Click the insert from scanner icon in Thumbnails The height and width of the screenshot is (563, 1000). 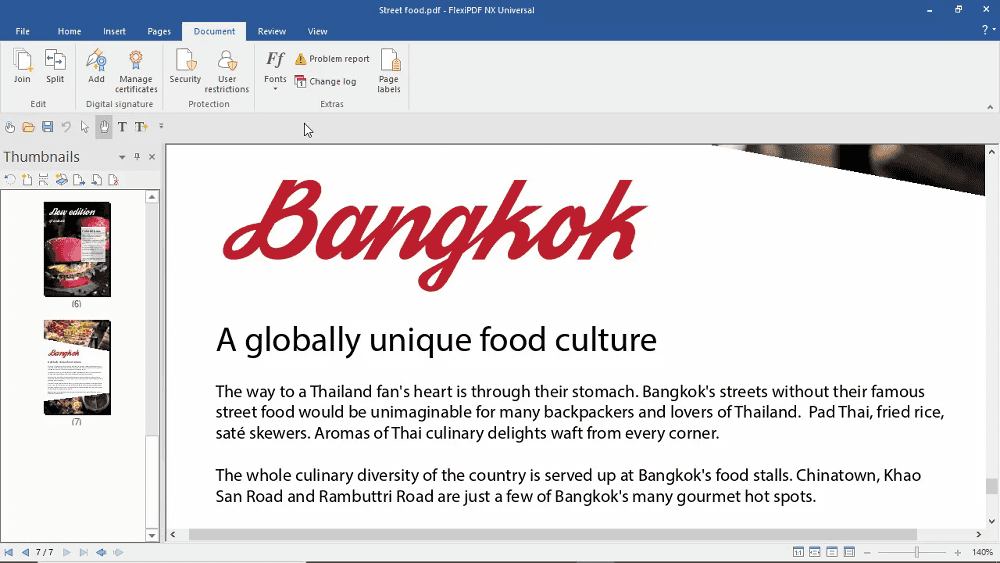61,180
